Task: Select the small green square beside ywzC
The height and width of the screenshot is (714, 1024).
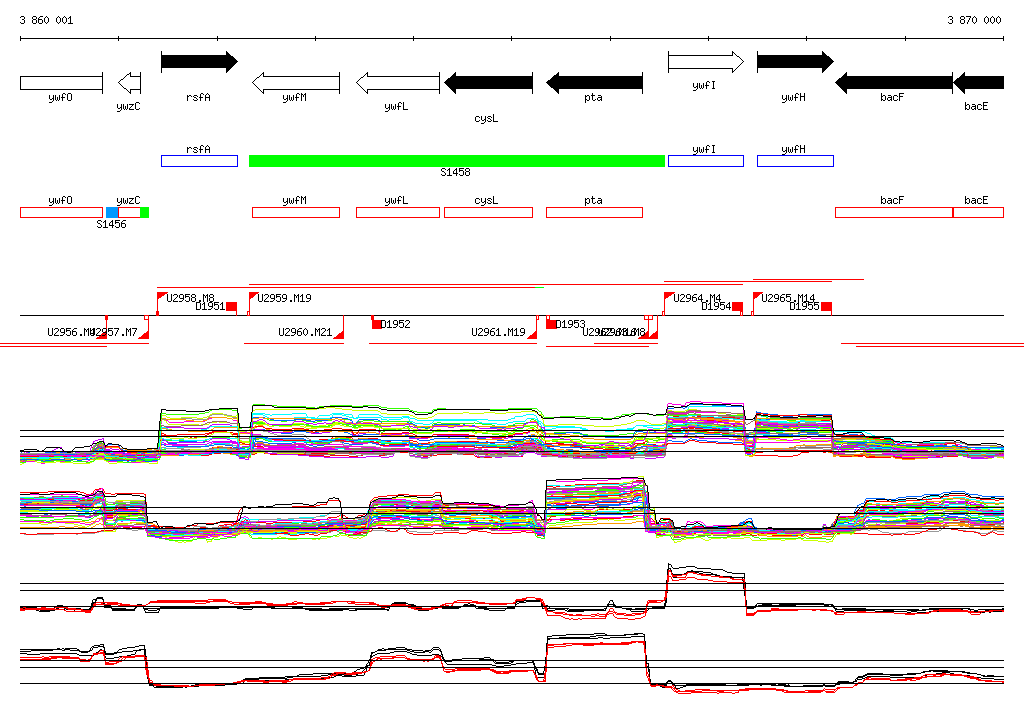Action: (x=144, y=212)
